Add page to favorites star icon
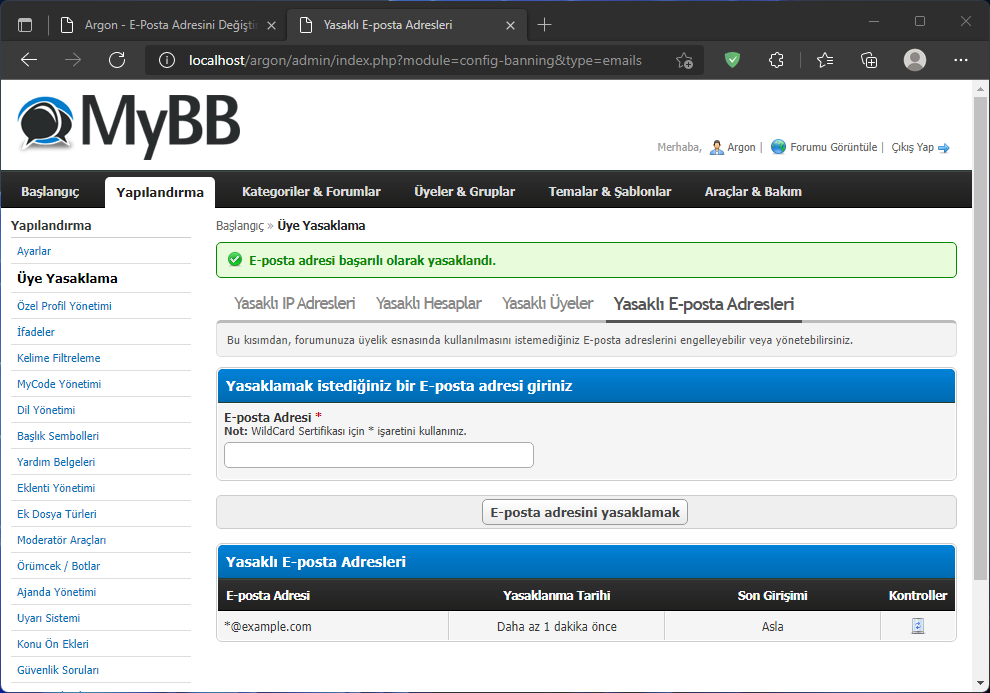 [684, 60]
